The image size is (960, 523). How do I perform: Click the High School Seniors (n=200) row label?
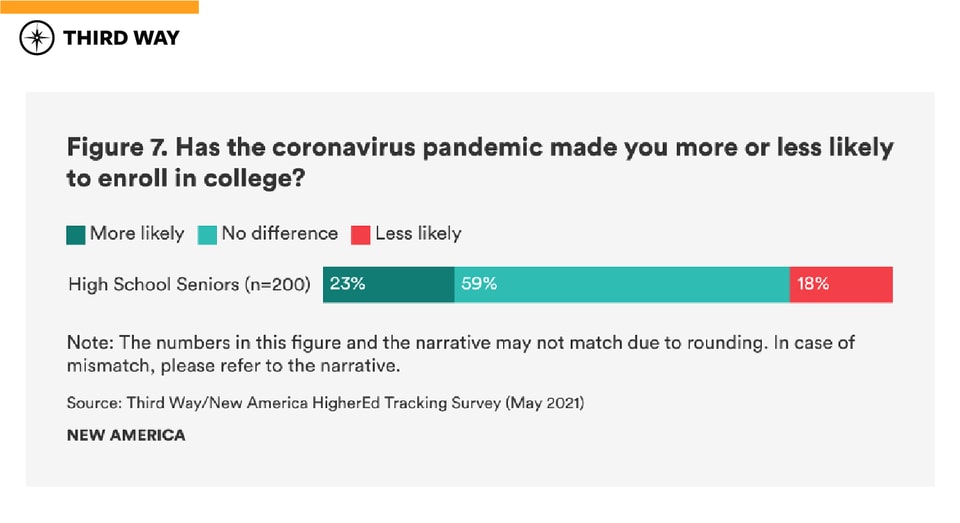click(189, 285)
